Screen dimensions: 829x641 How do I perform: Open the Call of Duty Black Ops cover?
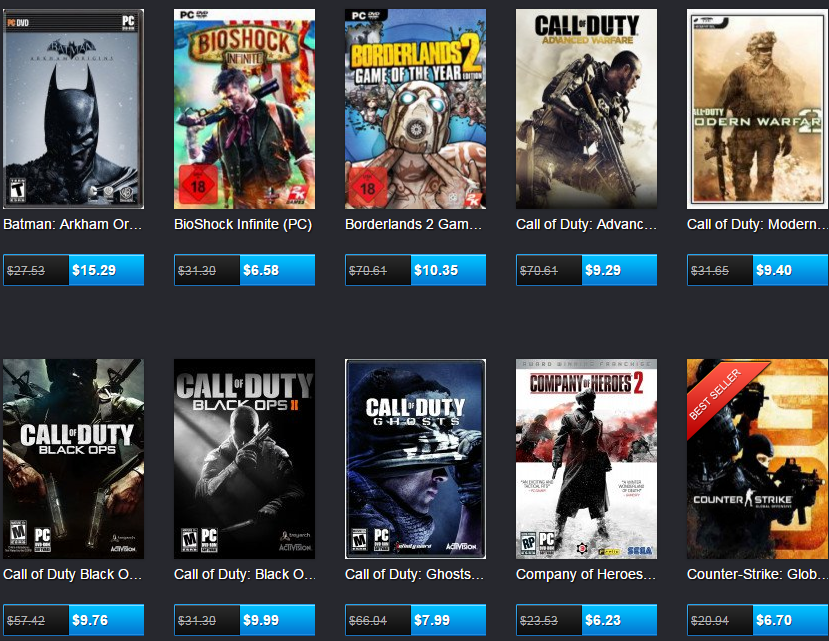73,459
